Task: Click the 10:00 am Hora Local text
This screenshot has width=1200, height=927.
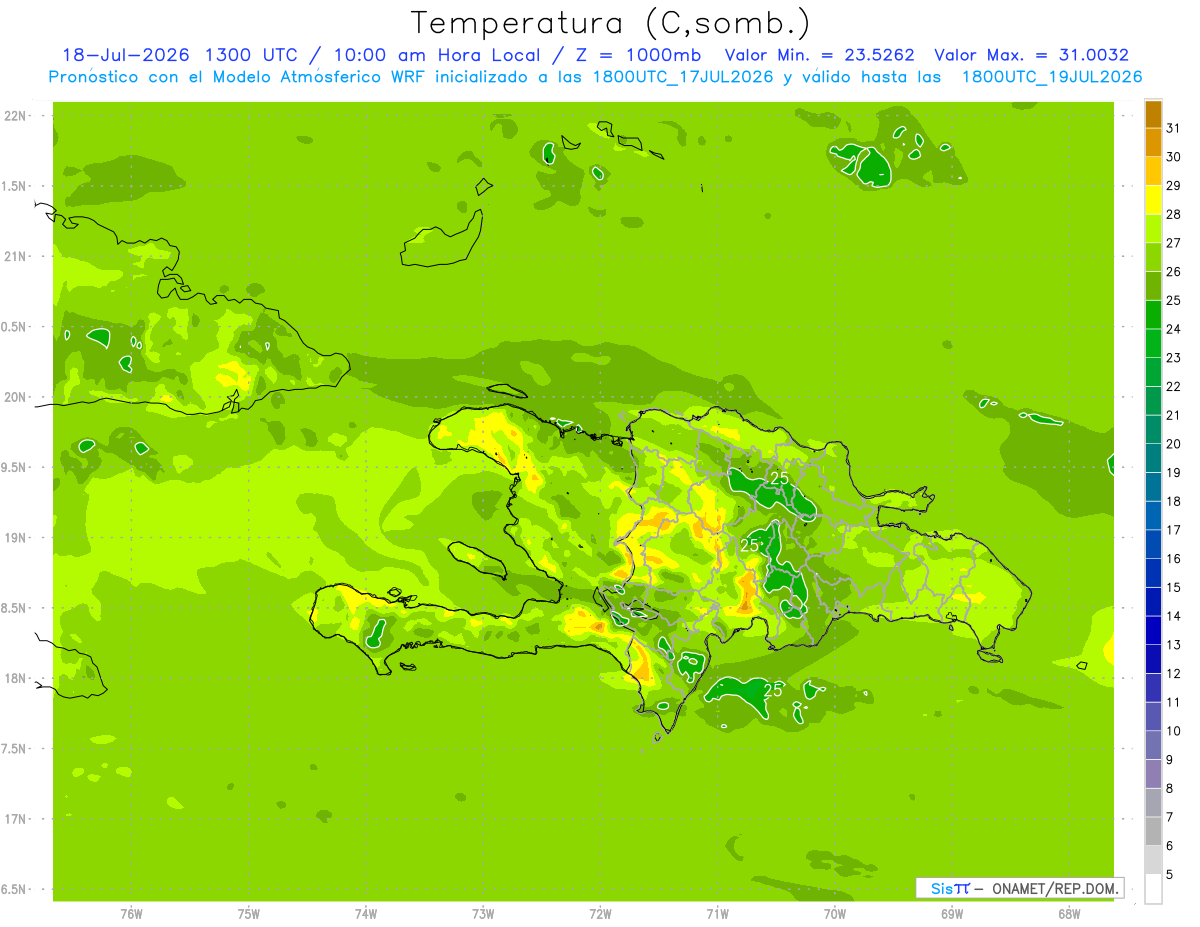Action: [439, 55]
